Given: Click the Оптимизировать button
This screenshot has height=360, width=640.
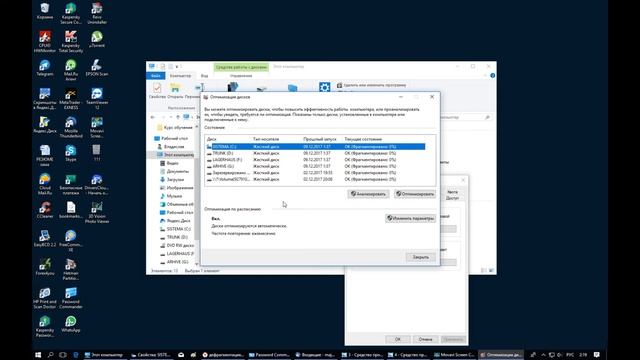Looking at the screenshot, I should click(415, 194).
